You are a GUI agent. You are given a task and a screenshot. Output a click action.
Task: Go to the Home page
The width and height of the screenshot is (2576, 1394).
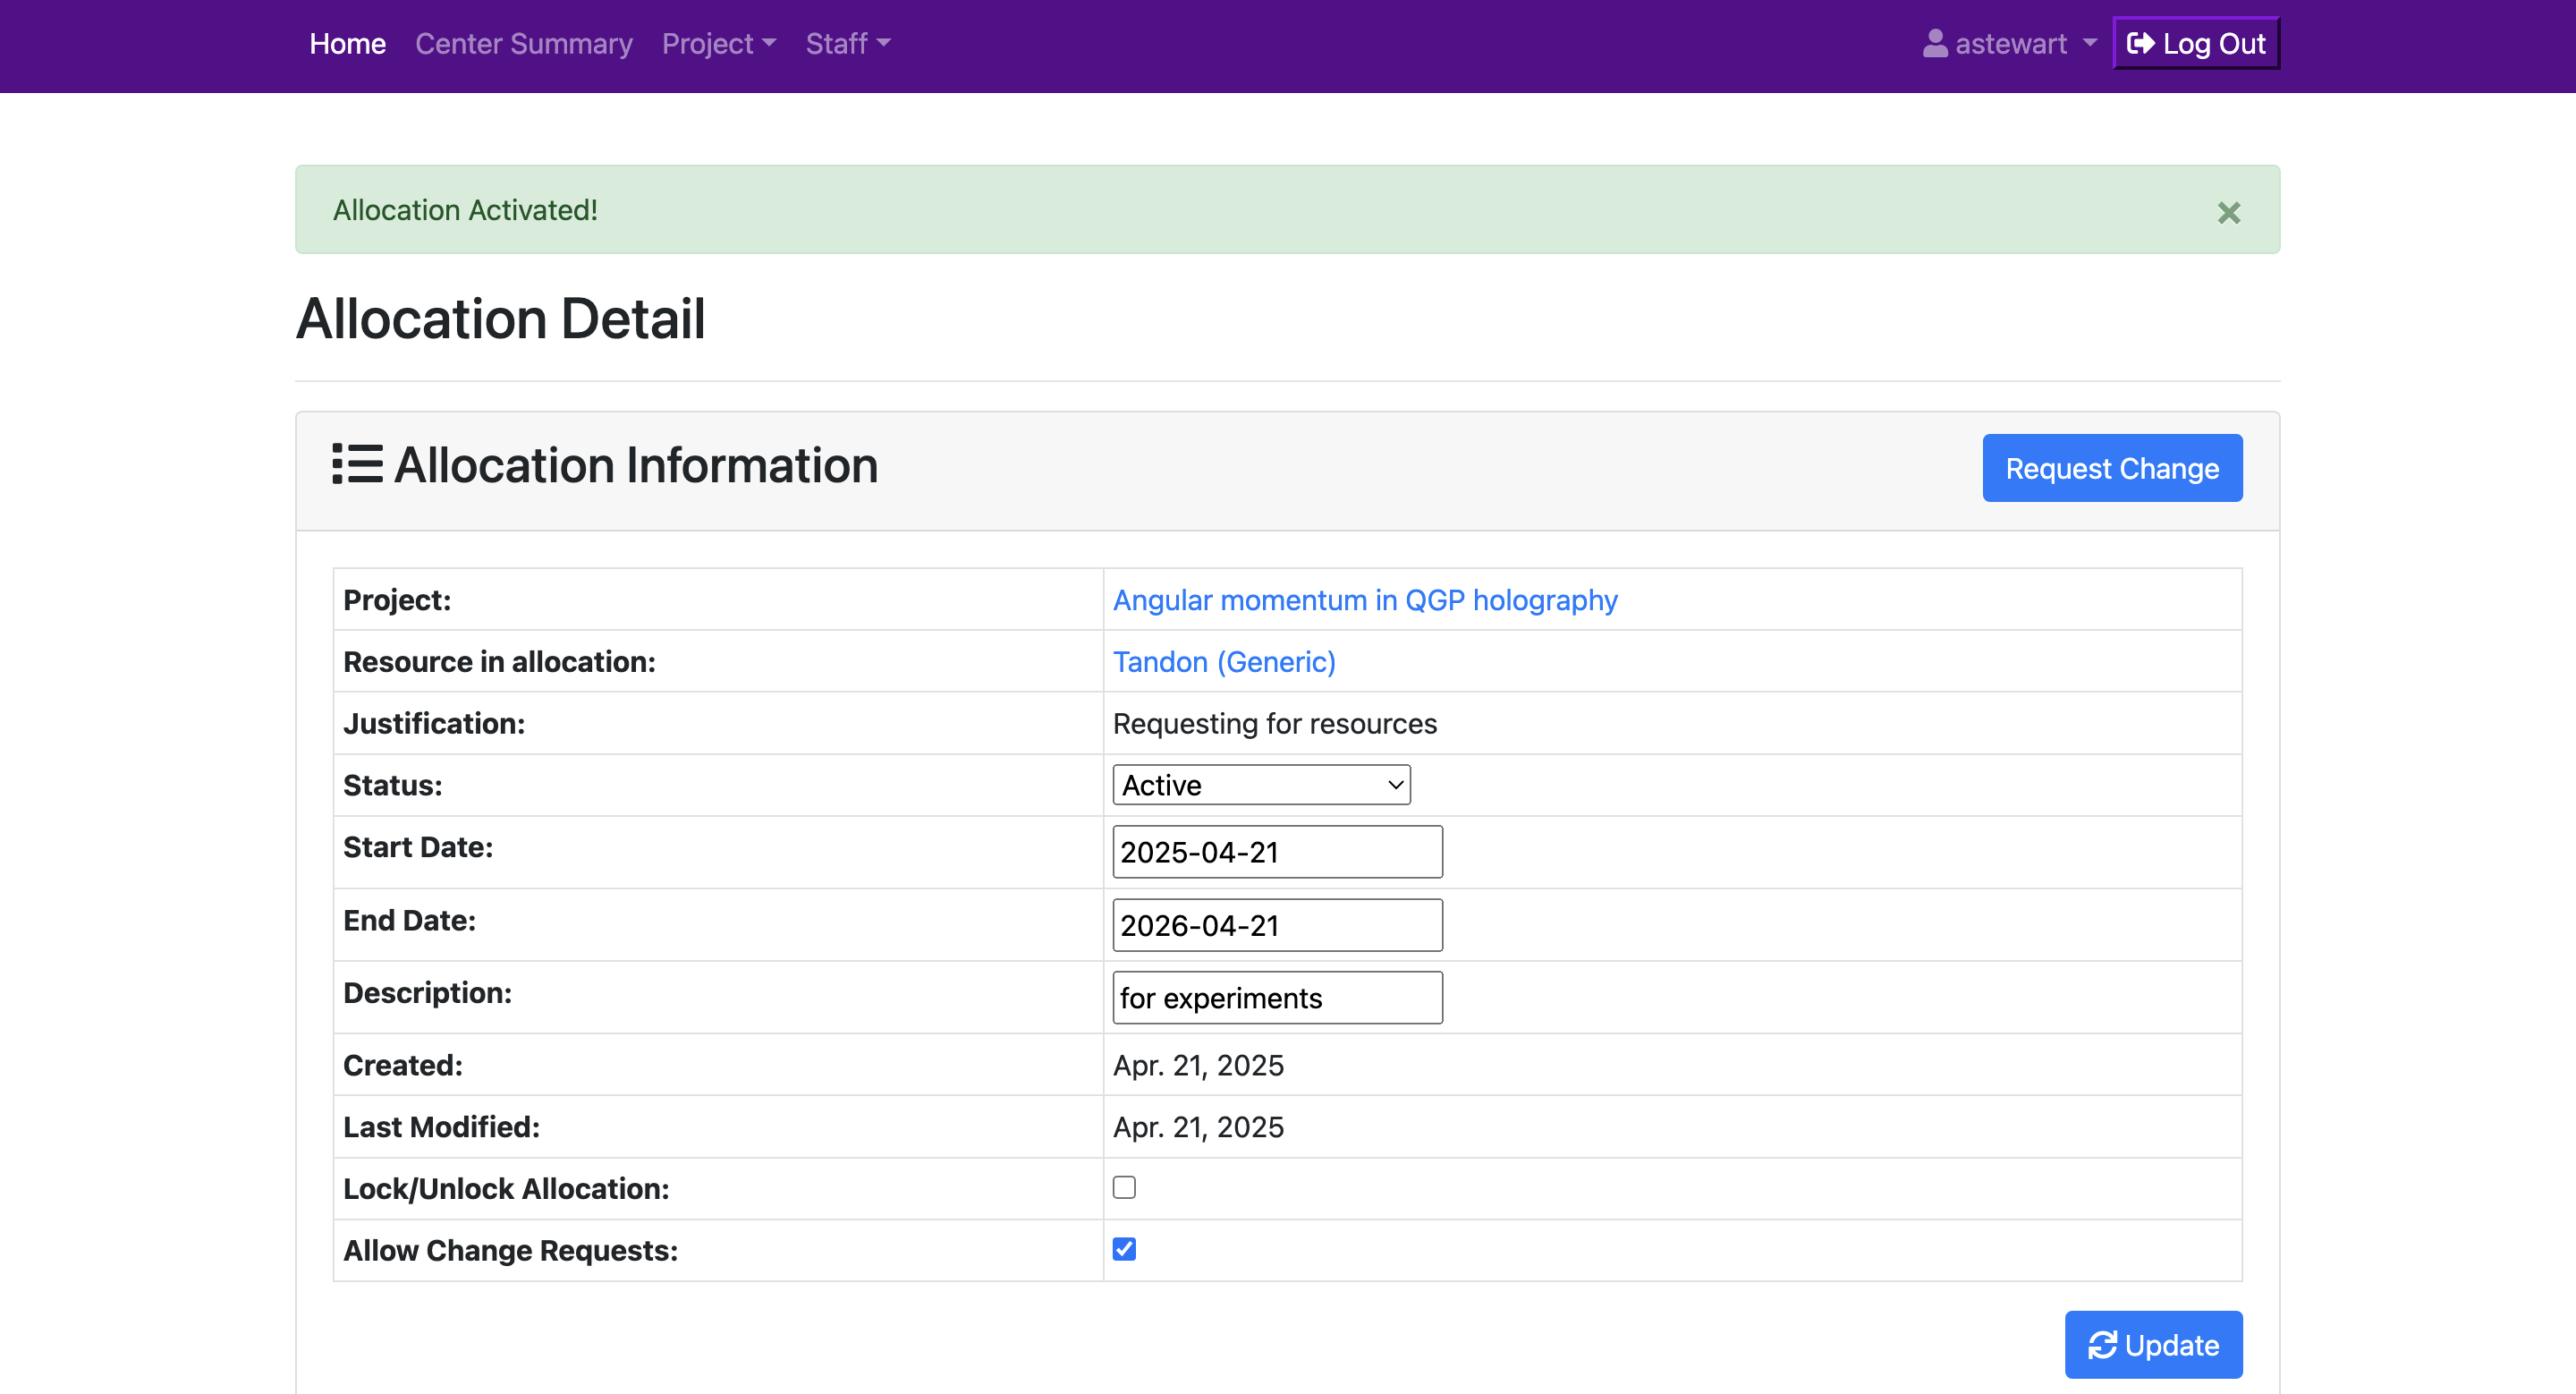(347, 43)
